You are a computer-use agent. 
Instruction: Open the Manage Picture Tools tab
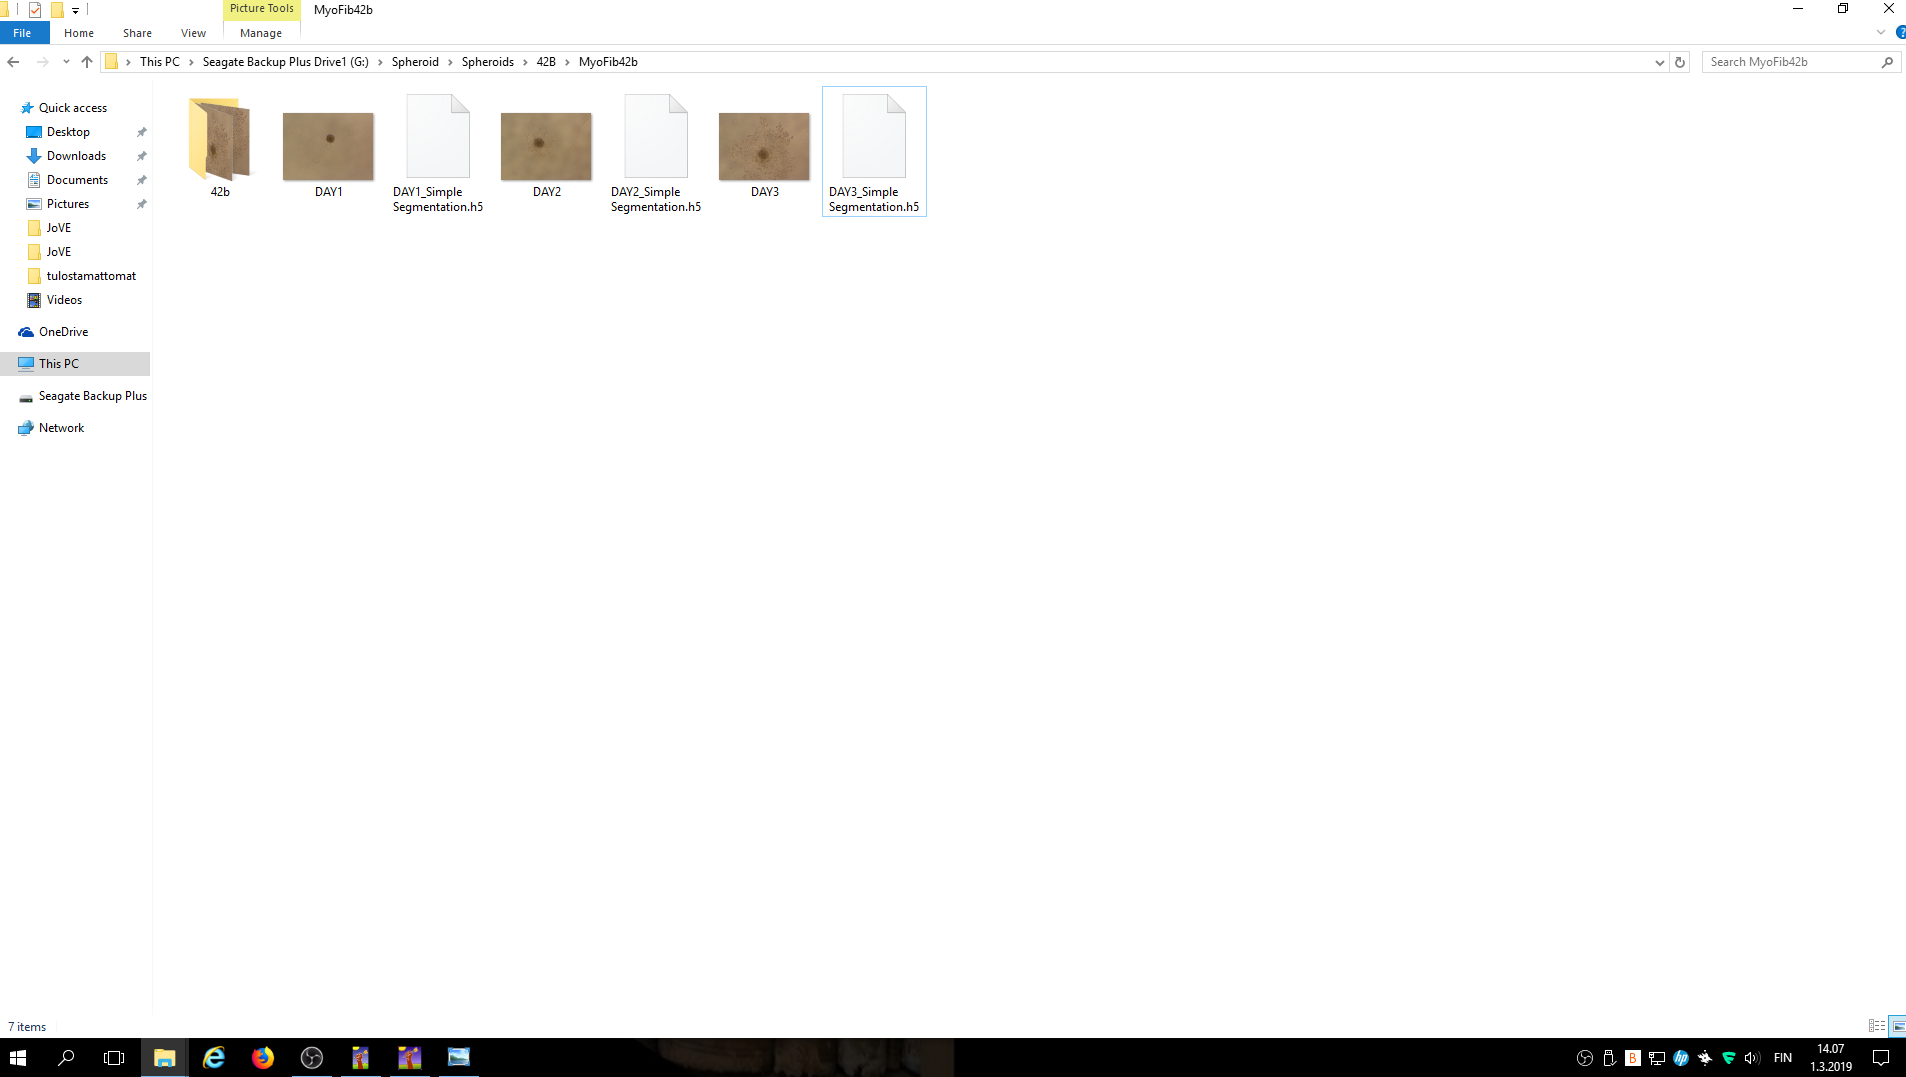coord(261,33)
